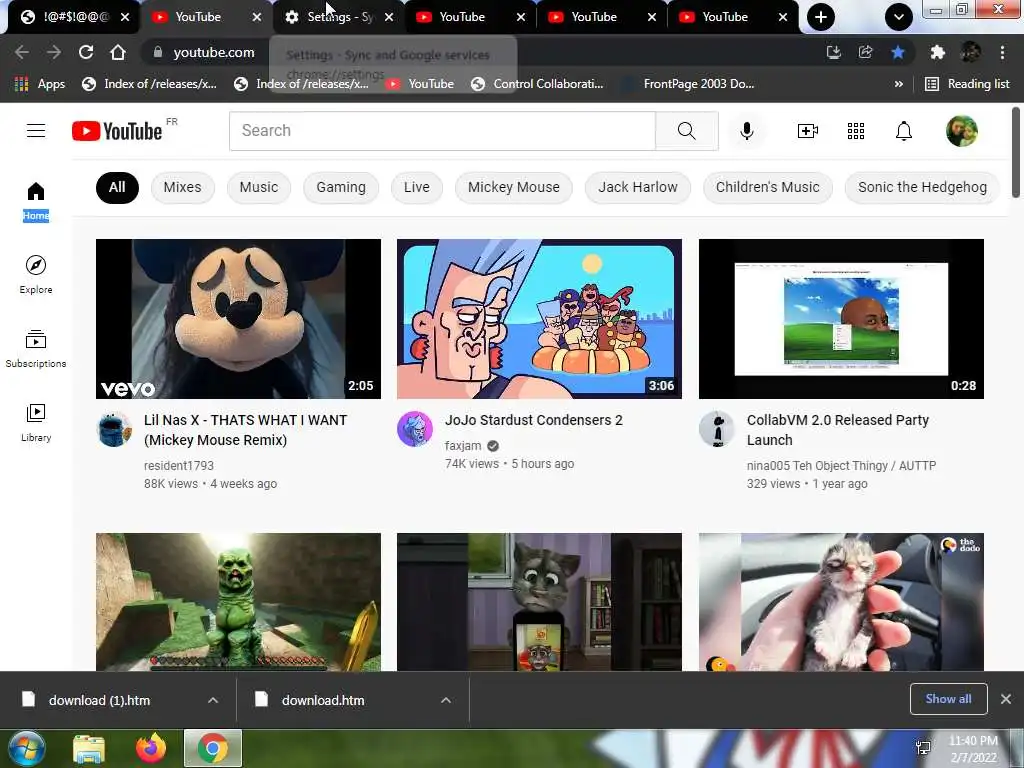The height and width of the screenshot is (768, 1024).
Task: Open the YouTube apps grid icon
Action: [x=856, y=131]
